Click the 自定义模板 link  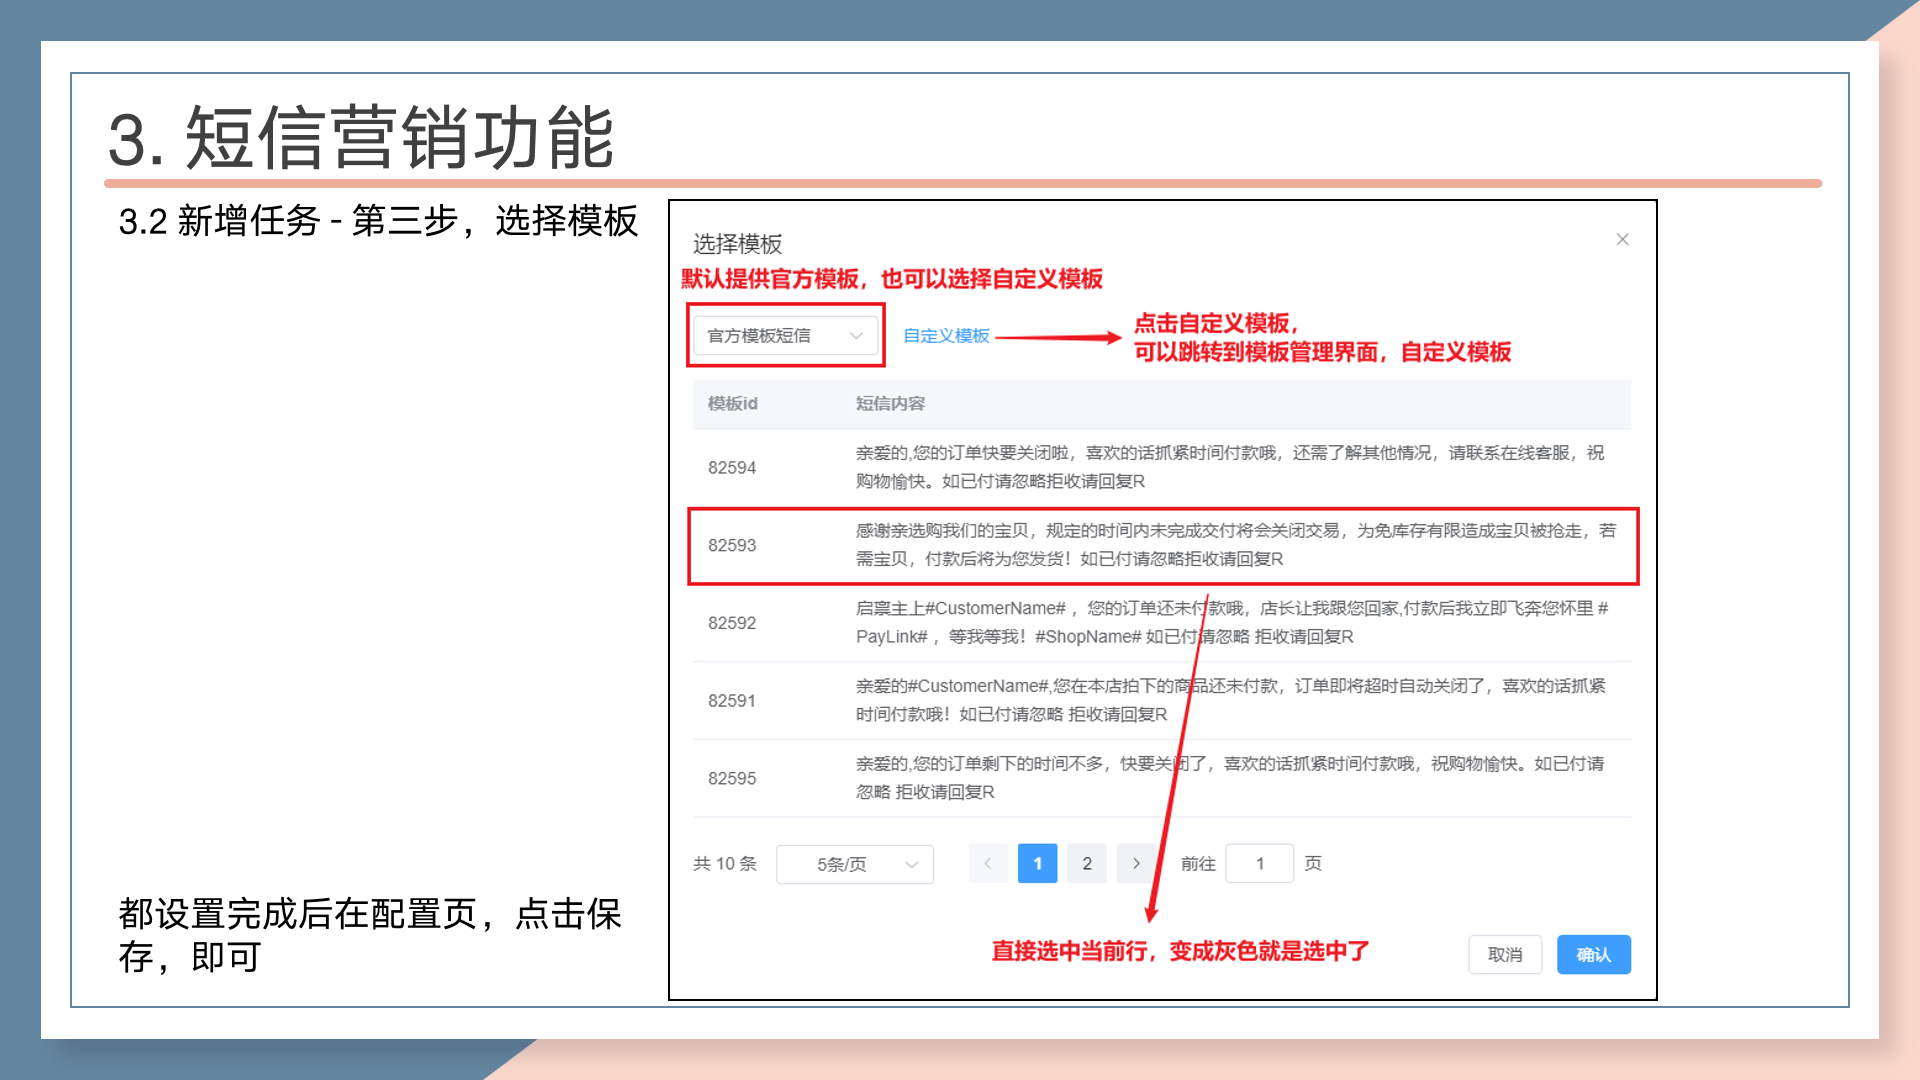[x=946, y=336]
